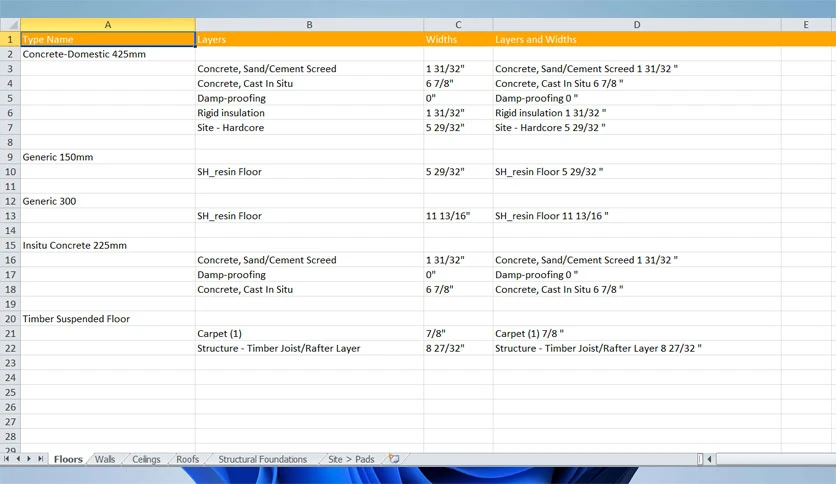
Task: Select 'Rigid insulation 1 31/32' combined cell
Action: [637, 113]
